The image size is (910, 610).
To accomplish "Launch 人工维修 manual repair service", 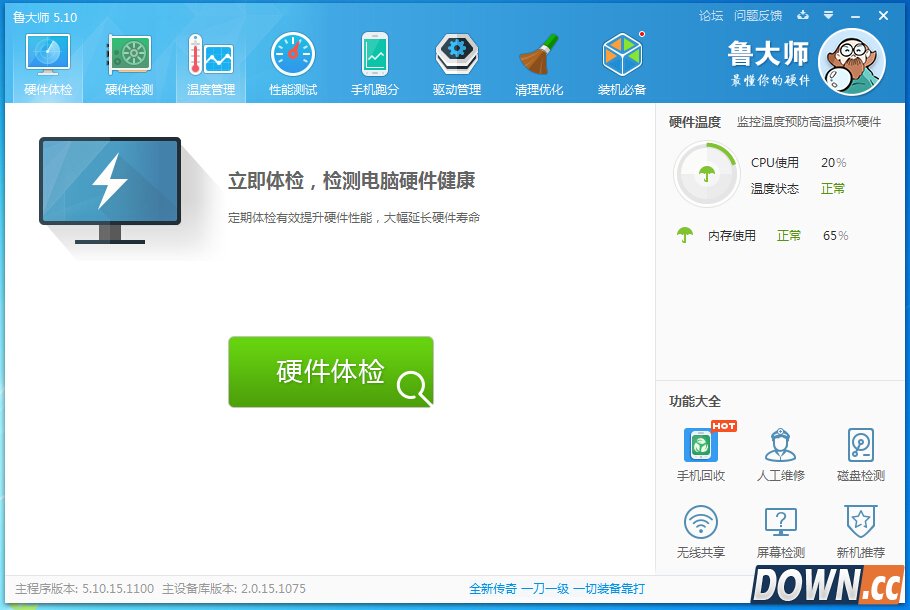I will pyautogui.click(x=781, y=454).
